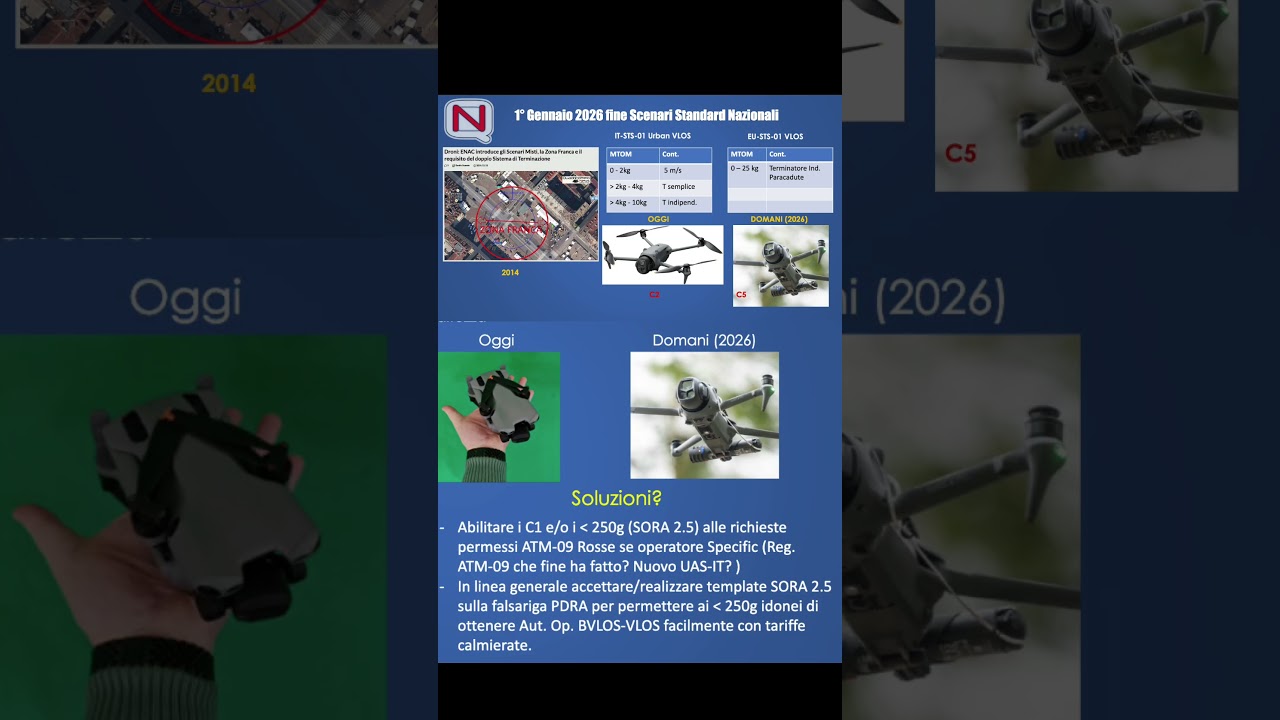The image size is (1280, 720).
Task: Select the "0 - 2kg" table cell
Action: coord(633,170)
